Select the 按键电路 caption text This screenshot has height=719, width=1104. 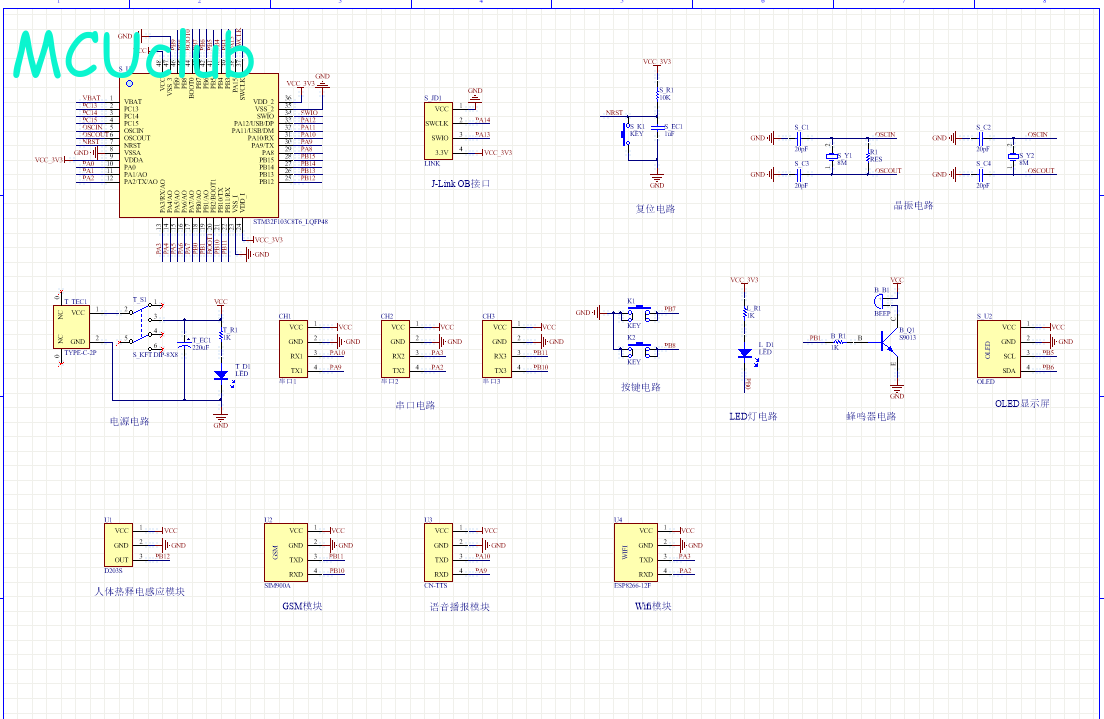click(x=641, y=387)
